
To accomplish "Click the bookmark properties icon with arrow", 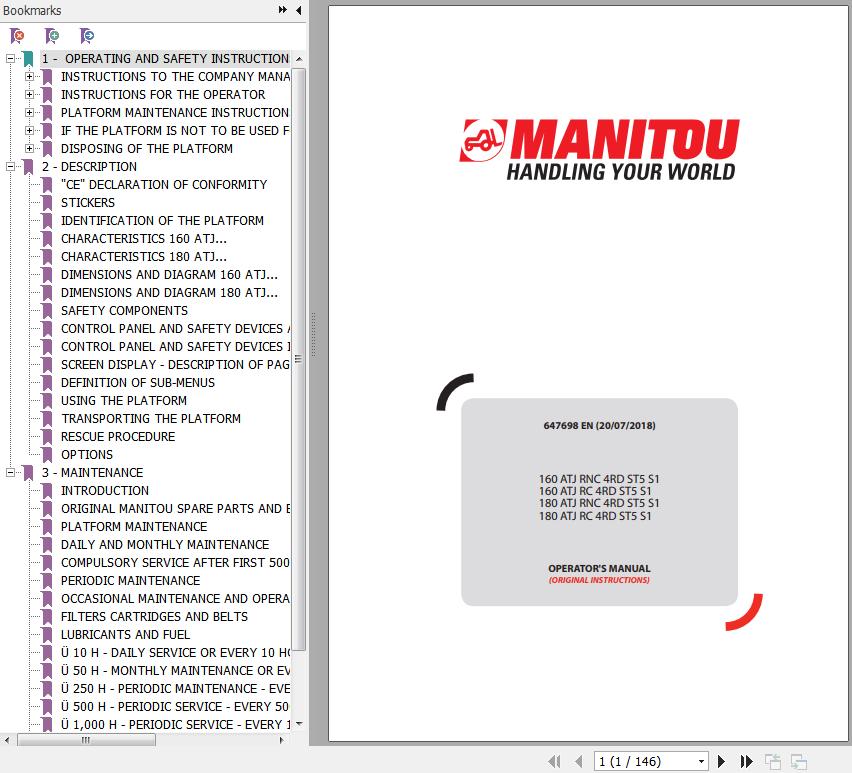I will point(87,36).
